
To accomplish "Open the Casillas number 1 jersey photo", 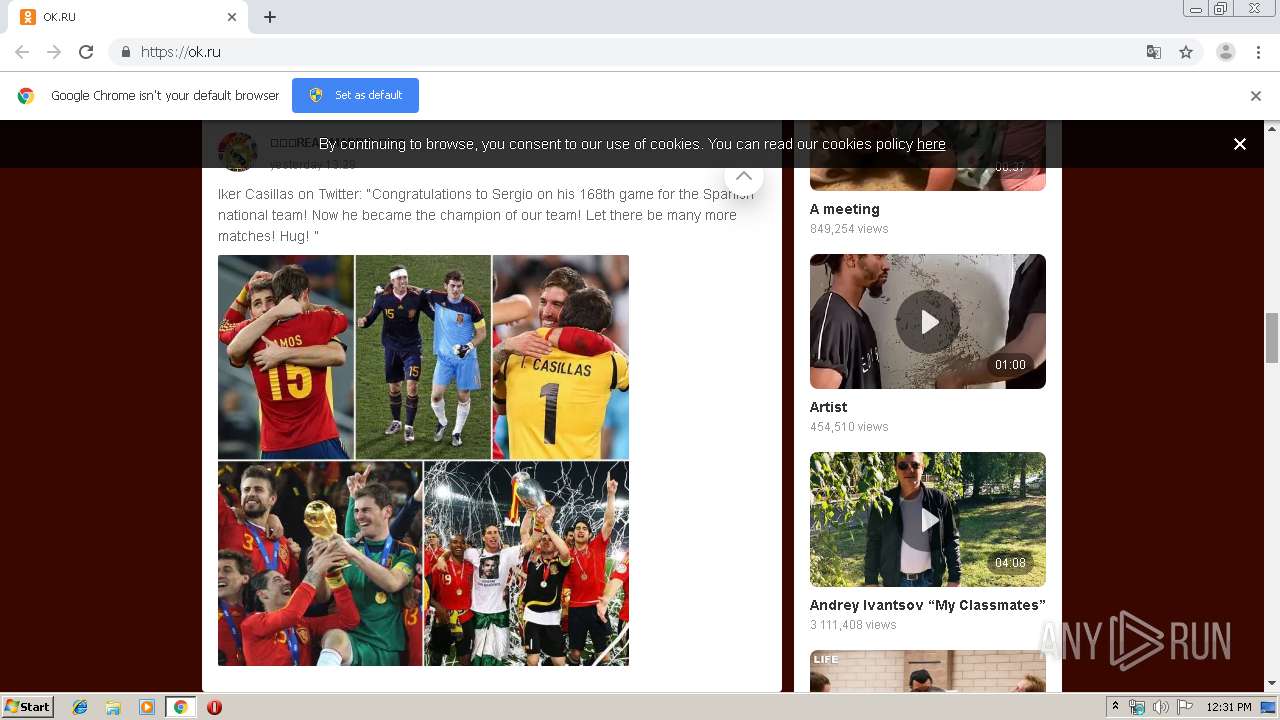I will (x=561, y=357).
